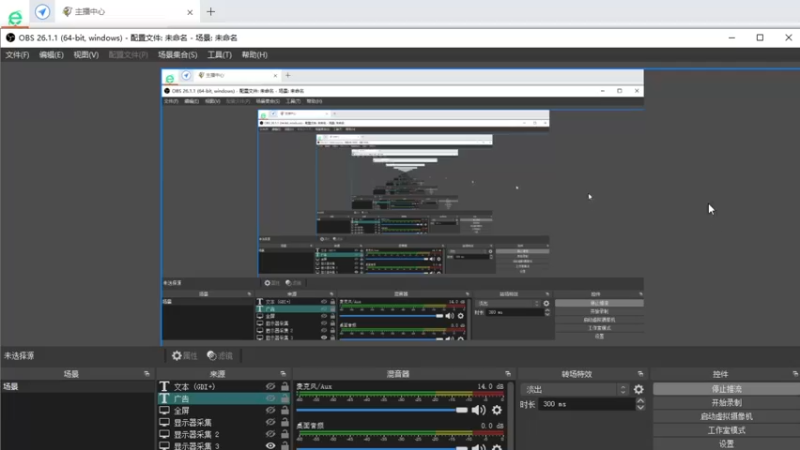Open a new browser tab with plus
The image size is (800, 450).
coord(211,12)
